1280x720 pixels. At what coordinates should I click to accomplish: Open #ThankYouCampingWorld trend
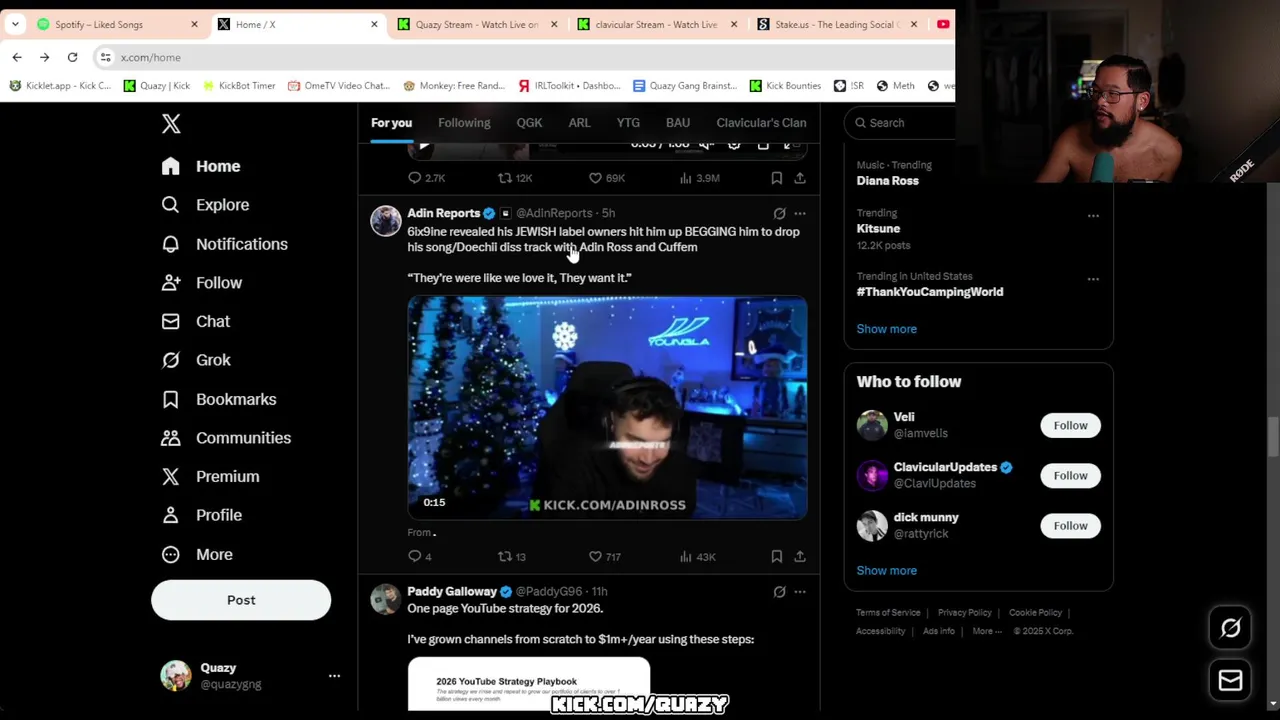click(x=930, y=292)
